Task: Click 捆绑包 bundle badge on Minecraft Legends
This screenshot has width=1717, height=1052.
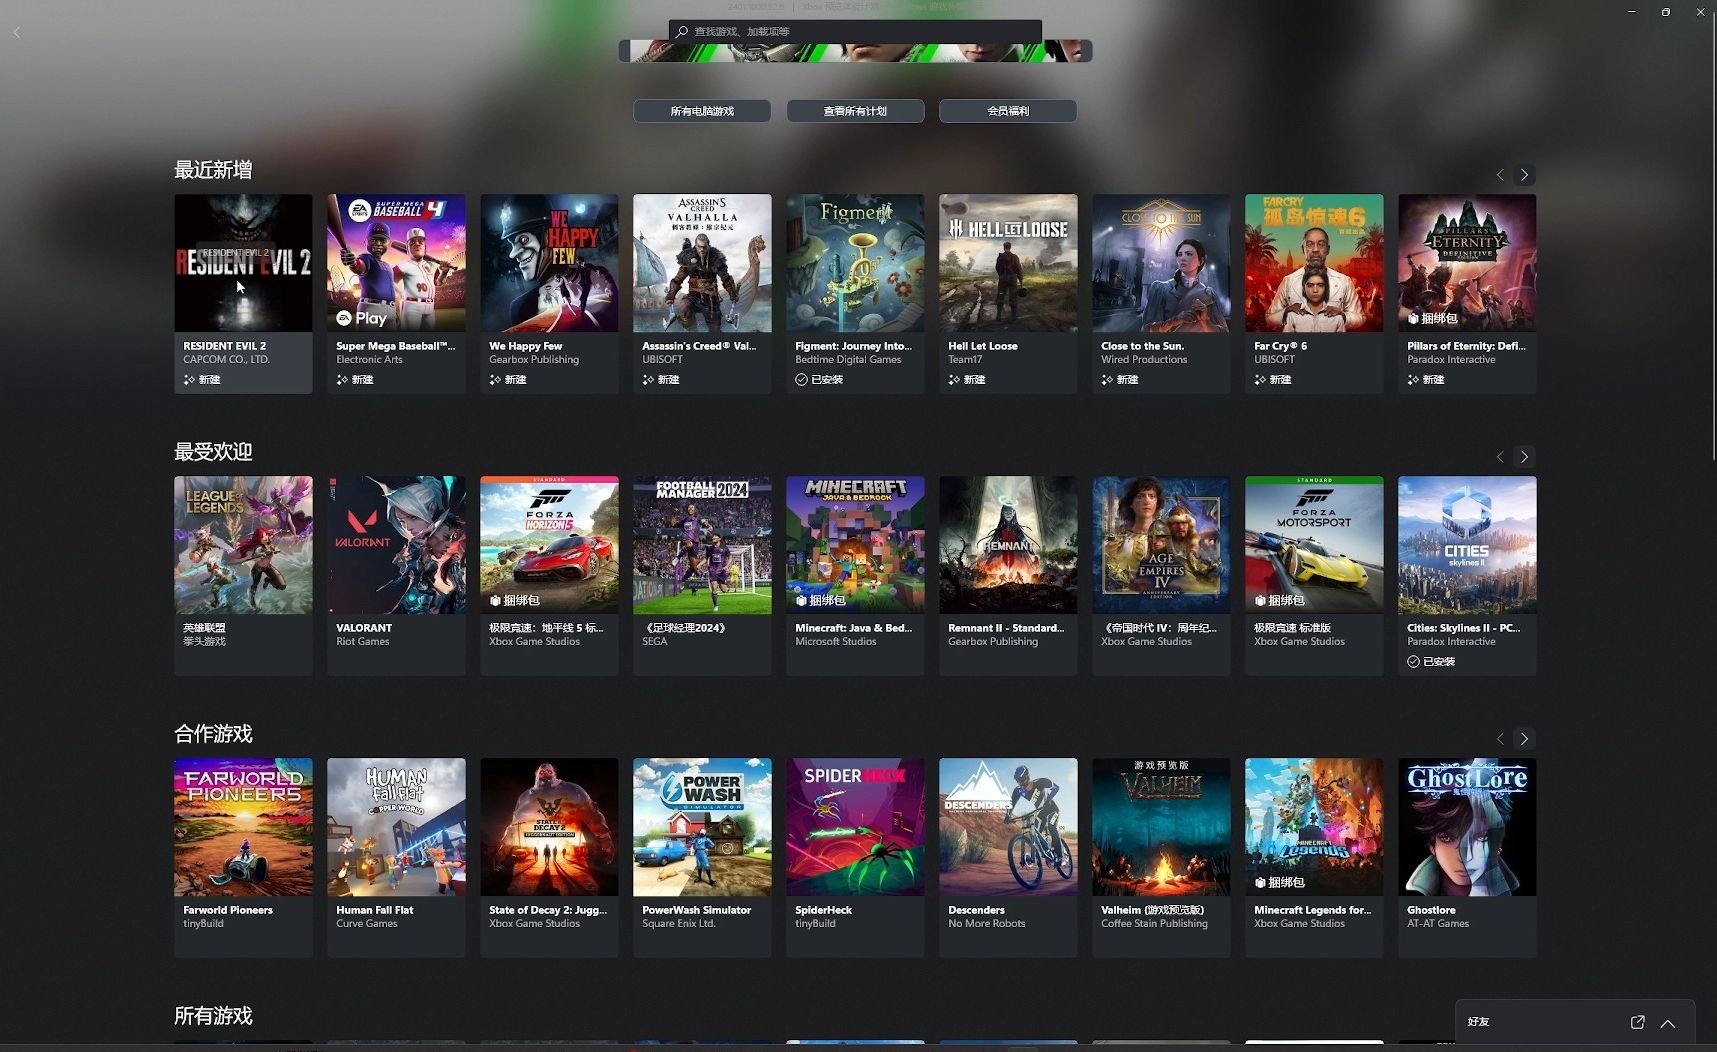Action: [x=1279, y=882]
